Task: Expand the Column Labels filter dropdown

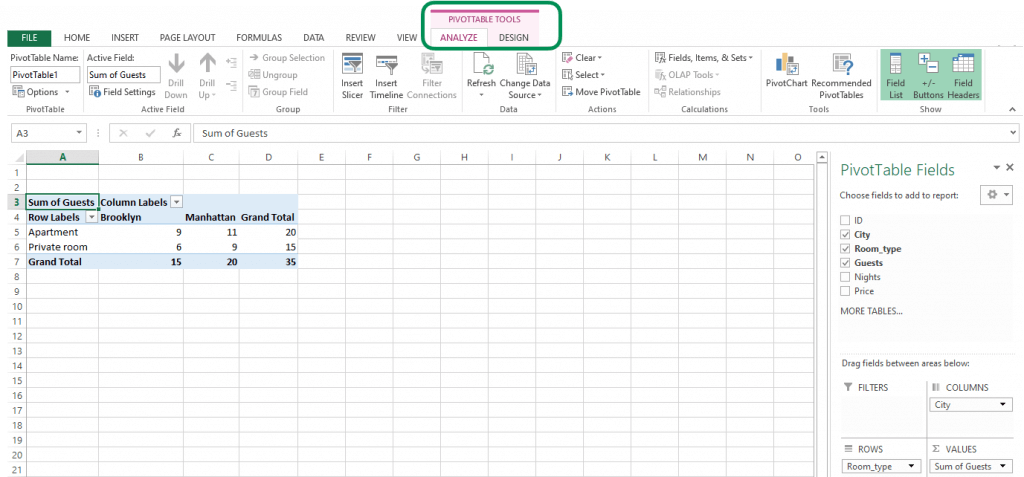Action: pyautogui.click(x=177, y=202)
